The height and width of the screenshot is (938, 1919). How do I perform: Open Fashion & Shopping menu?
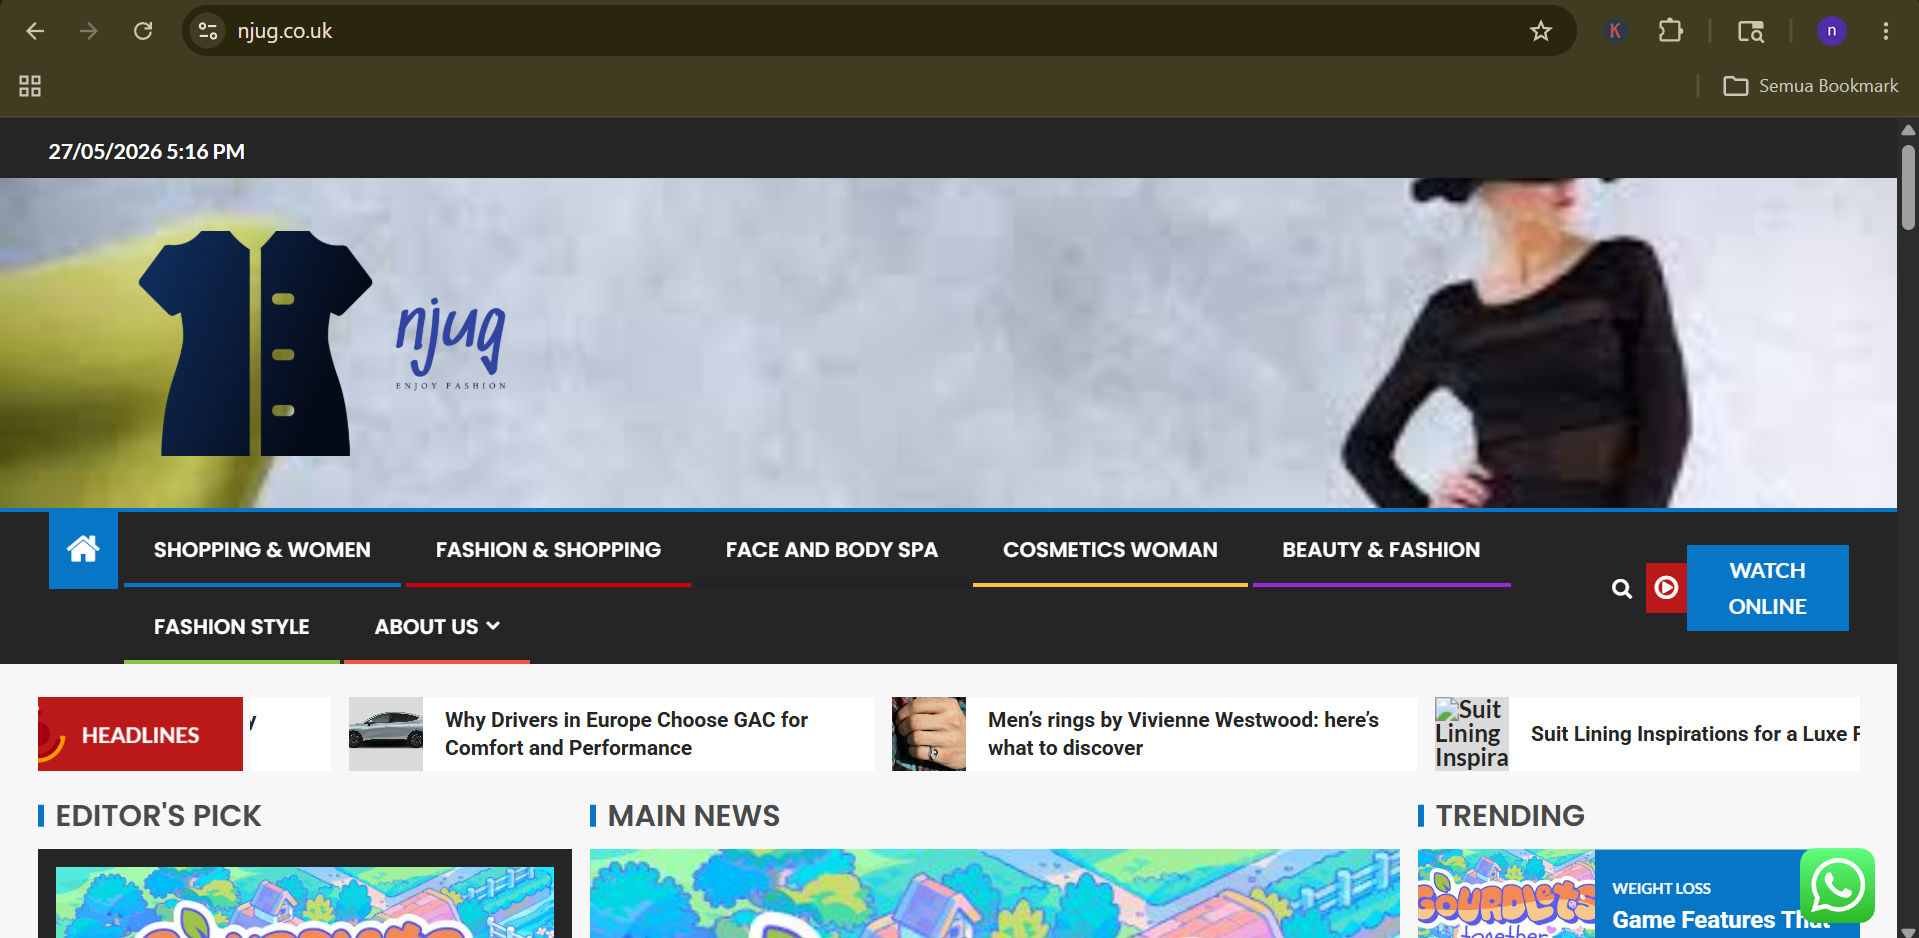point(548,549)
